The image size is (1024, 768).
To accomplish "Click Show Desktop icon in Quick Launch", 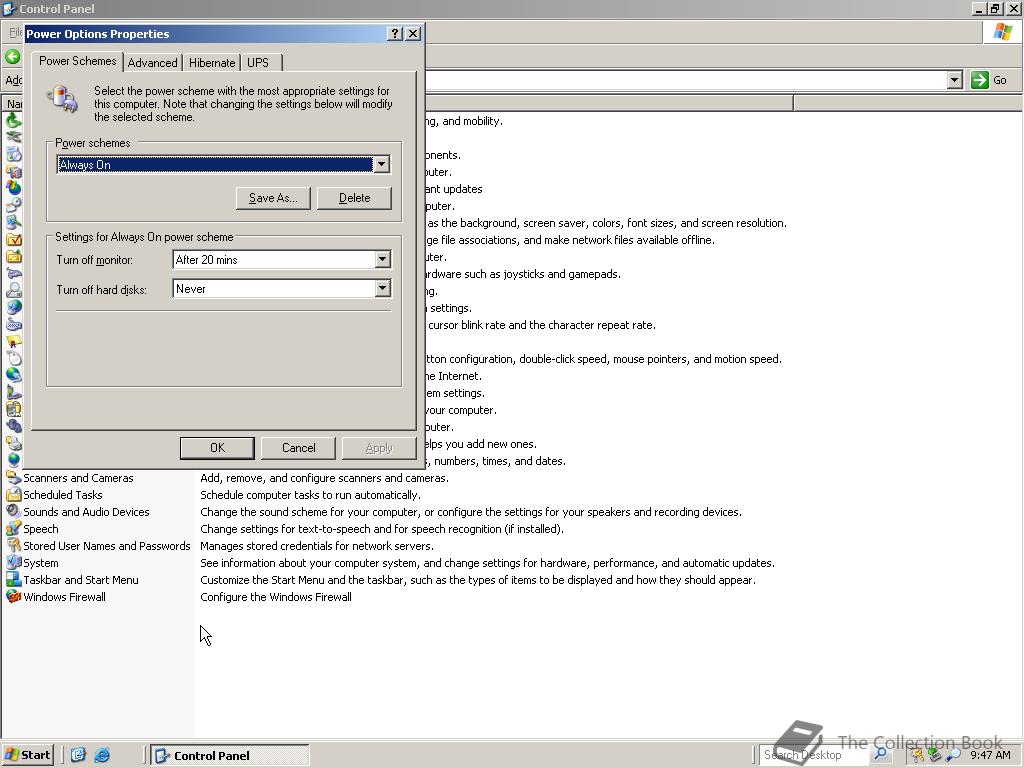I will [78, 756].
